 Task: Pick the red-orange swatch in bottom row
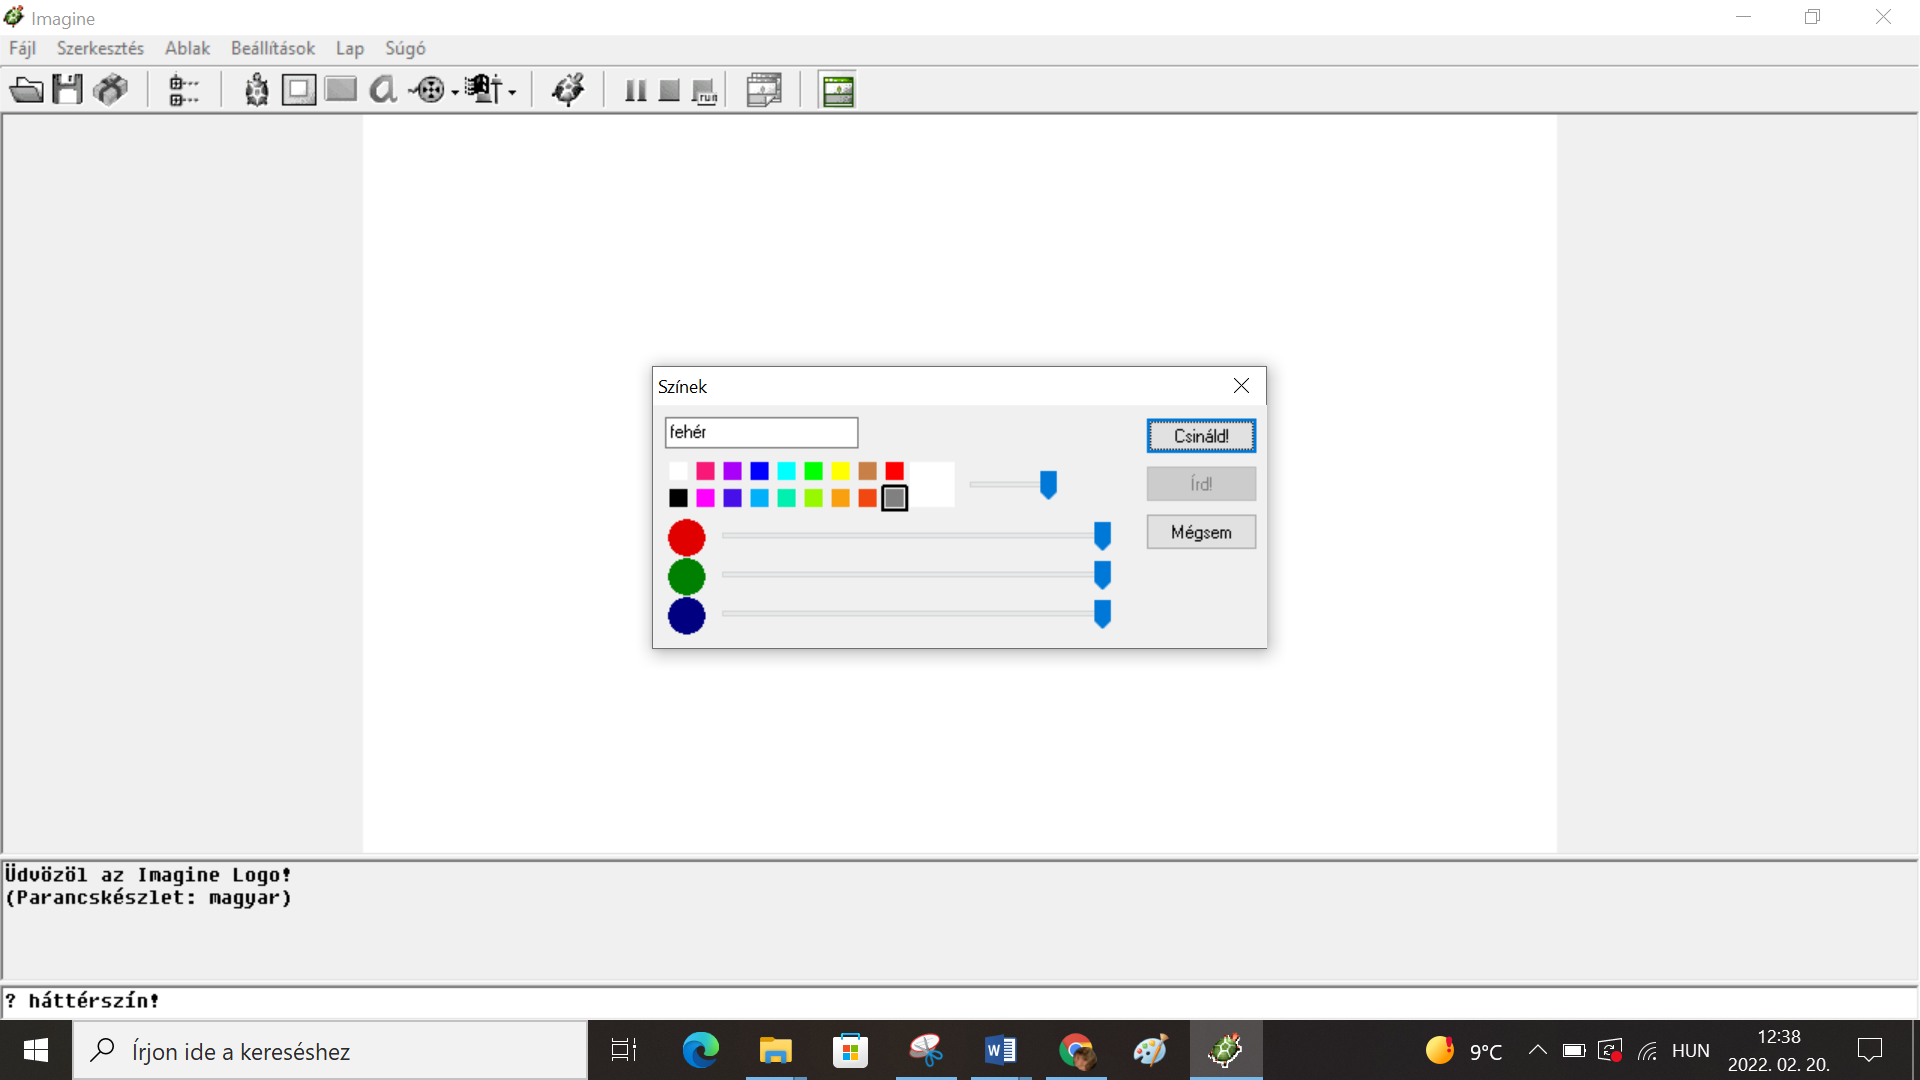867,498
